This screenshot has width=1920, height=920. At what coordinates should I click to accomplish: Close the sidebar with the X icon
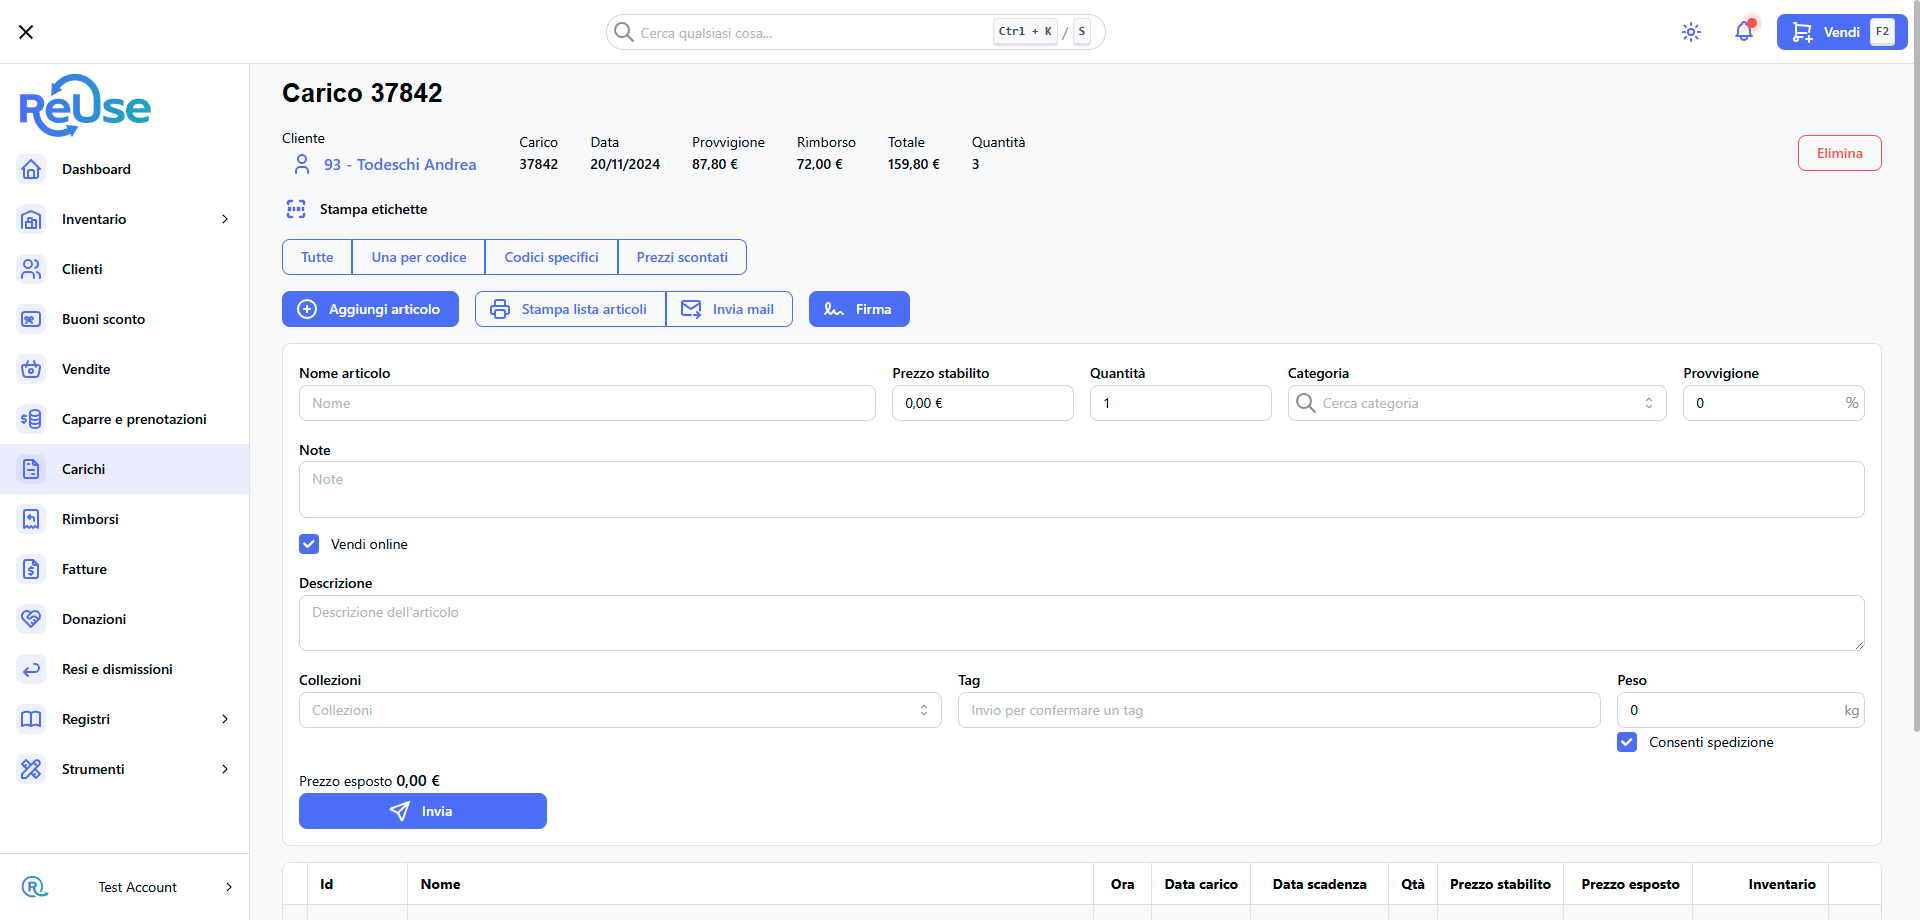pos(26,32)
